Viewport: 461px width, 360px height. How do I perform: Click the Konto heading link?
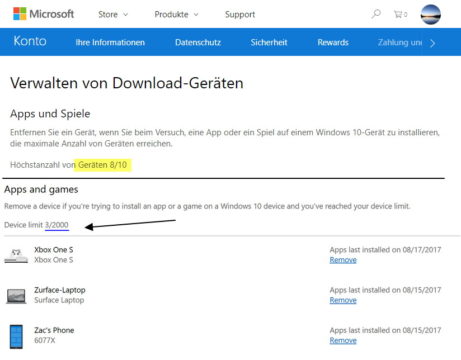pos(30,41)
